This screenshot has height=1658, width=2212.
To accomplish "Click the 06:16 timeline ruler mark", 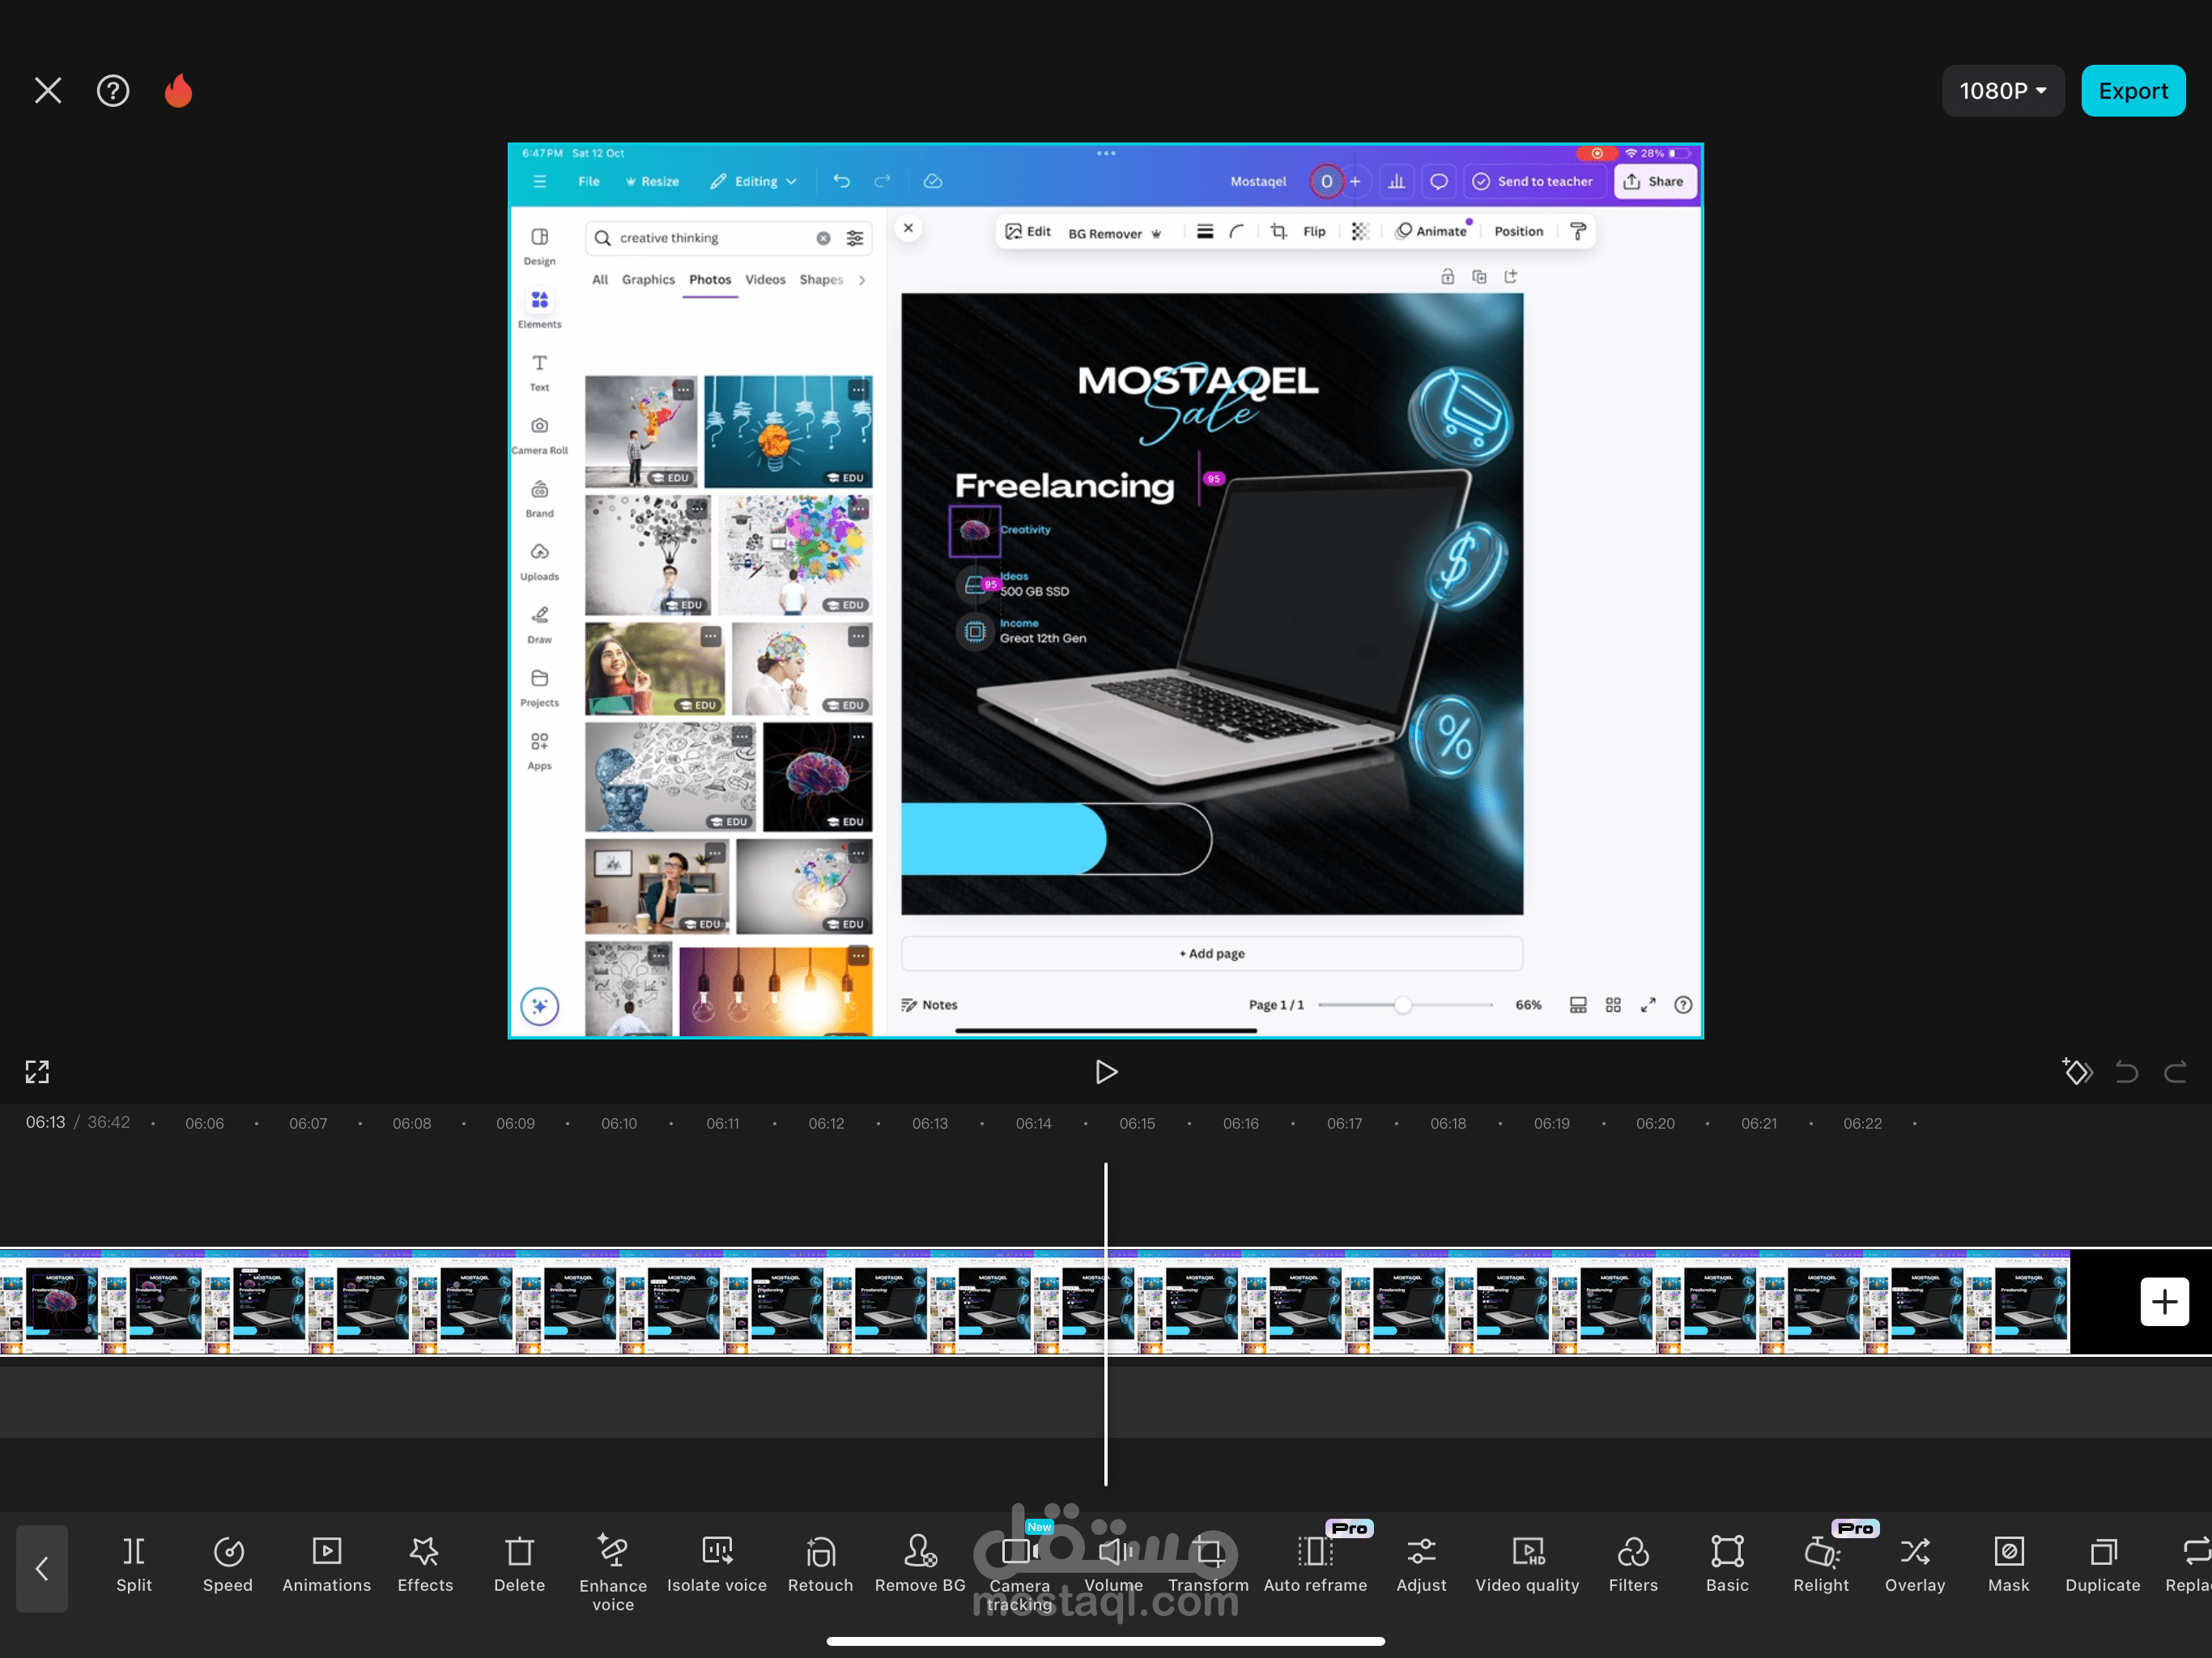I will (x=1240, y=1123).
